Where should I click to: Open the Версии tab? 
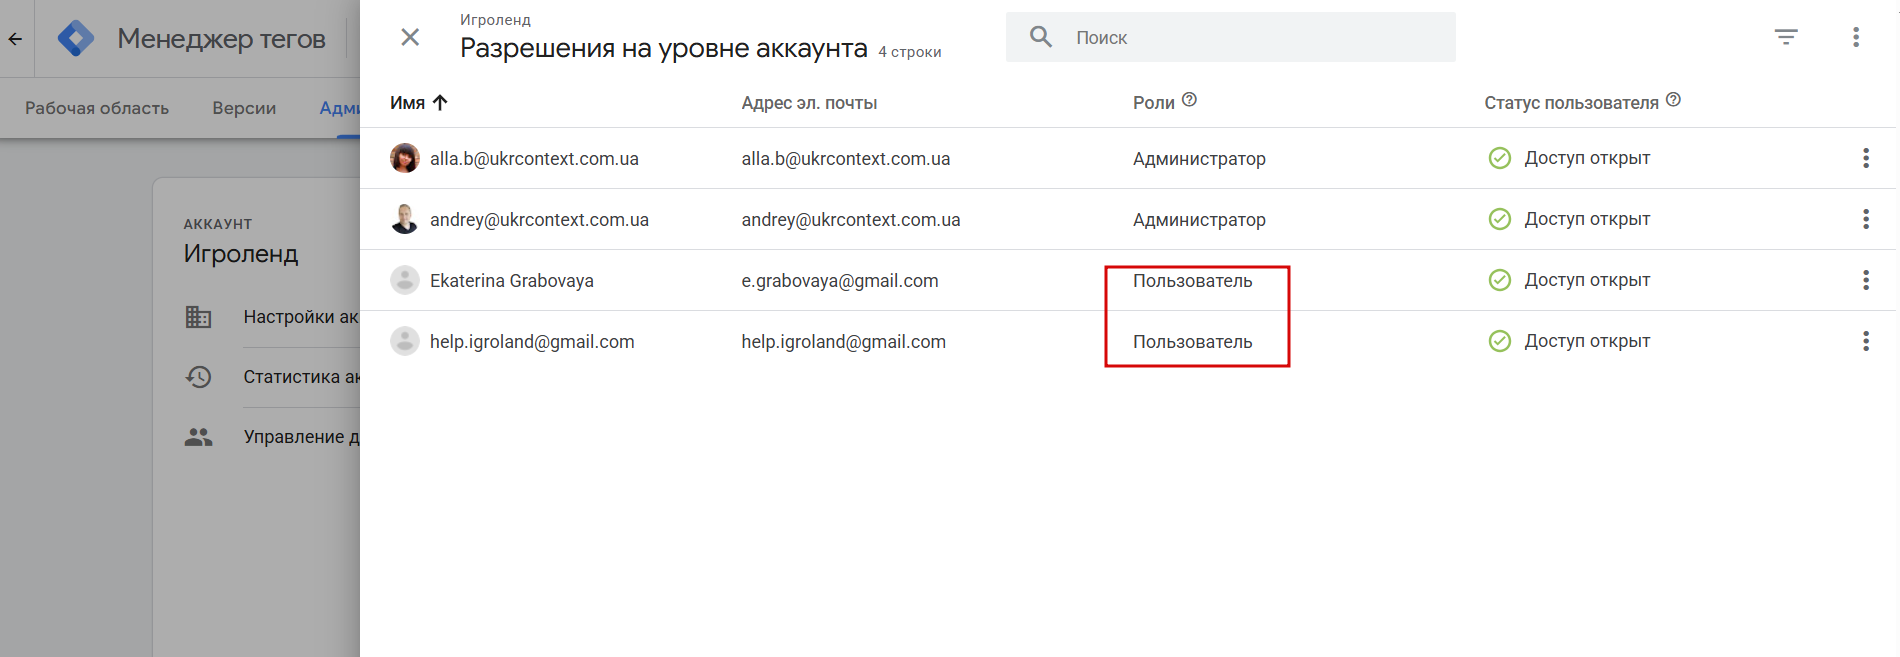tap(244, 108)
